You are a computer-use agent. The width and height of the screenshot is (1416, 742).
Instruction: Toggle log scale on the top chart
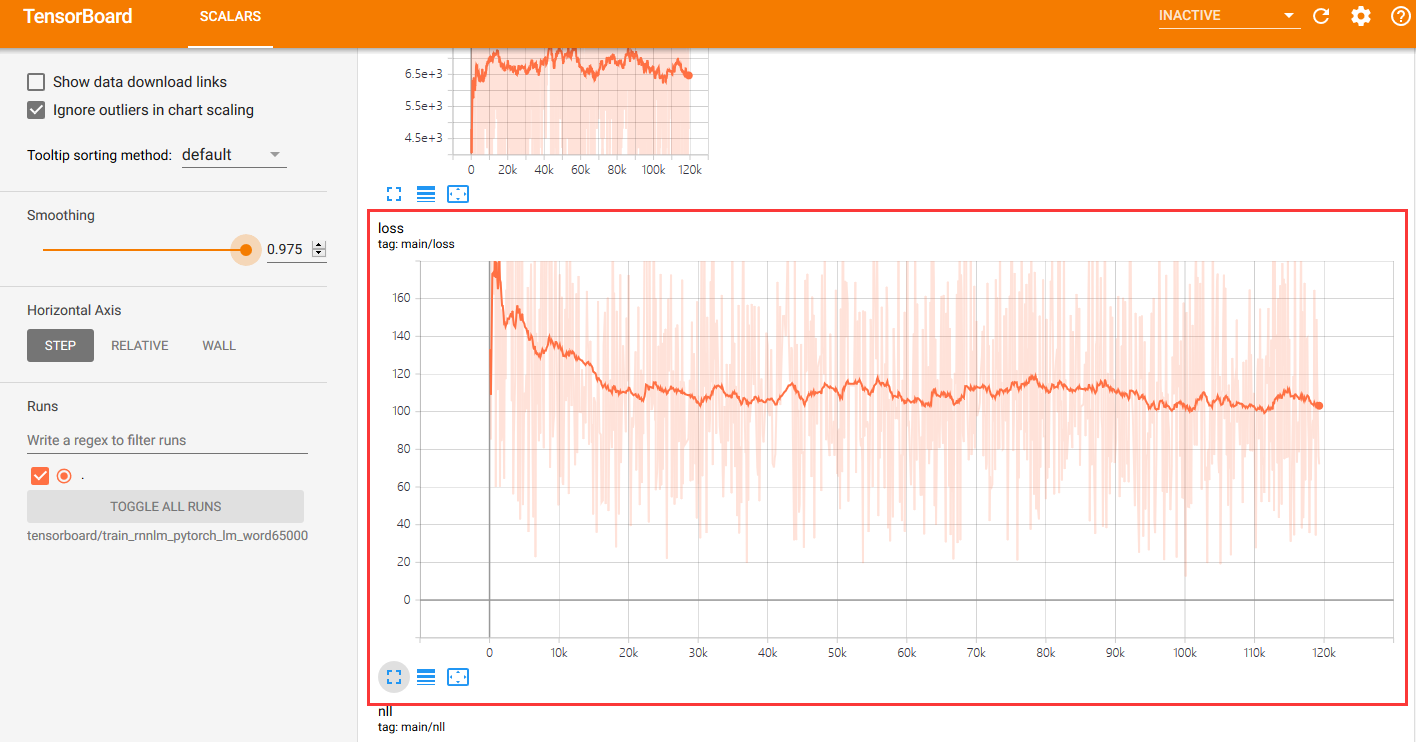pos(425,193)
